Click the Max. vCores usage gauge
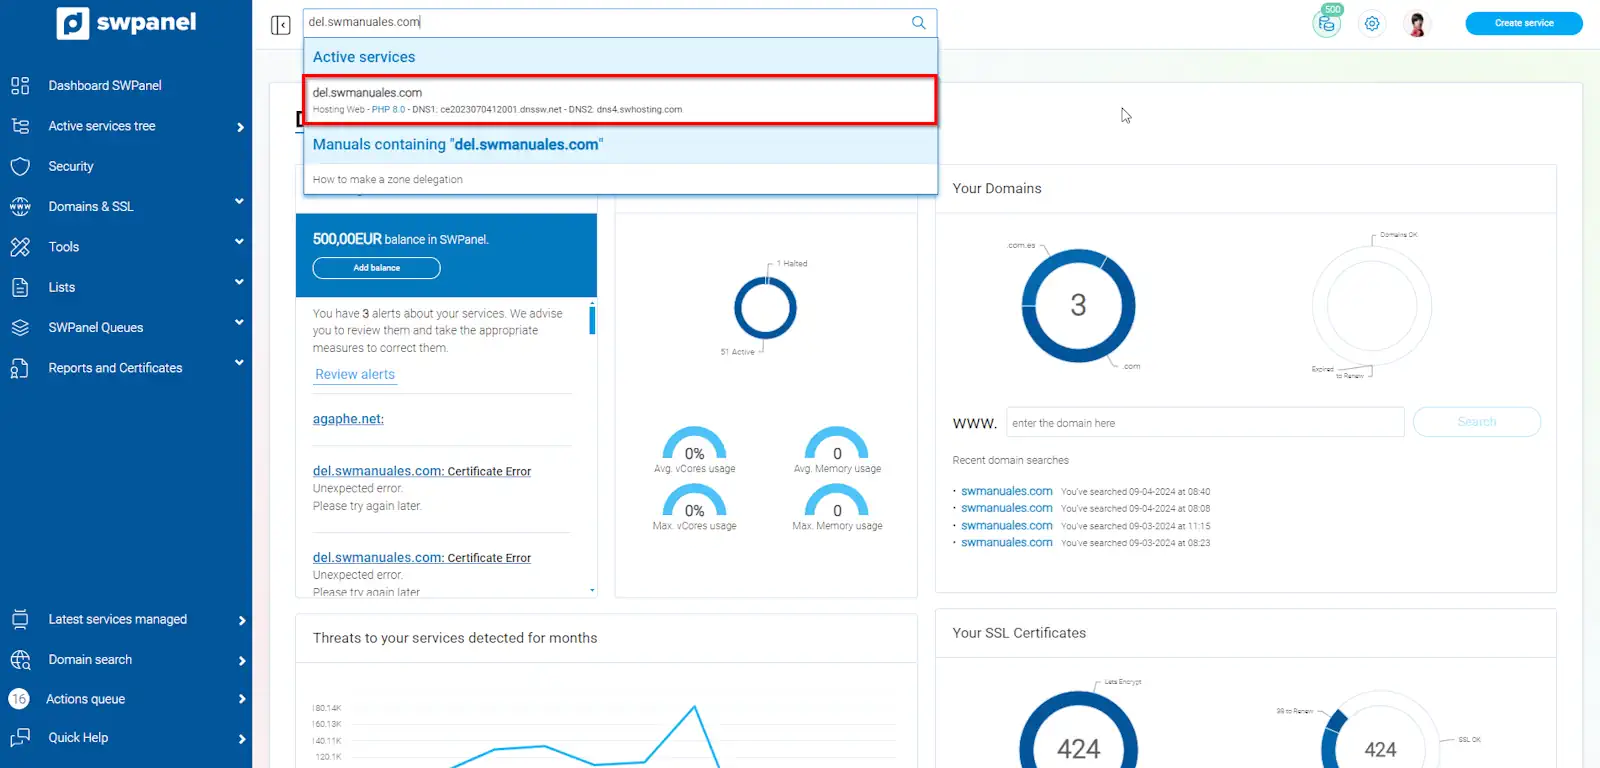The width and height of the screenshot is (1600, 768). tap(694, 501)
